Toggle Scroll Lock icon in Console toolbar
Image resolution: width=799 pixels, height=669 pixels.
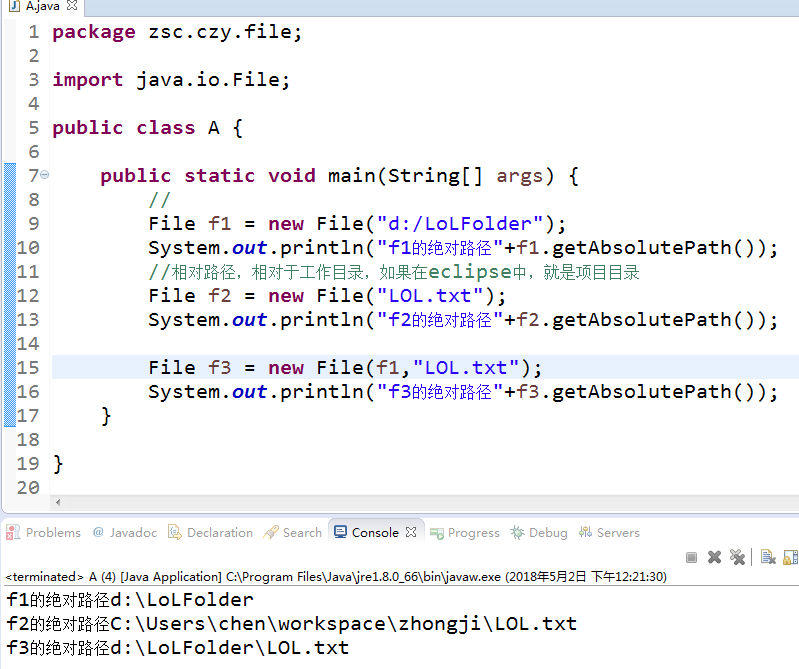click(x=790, y=557)
